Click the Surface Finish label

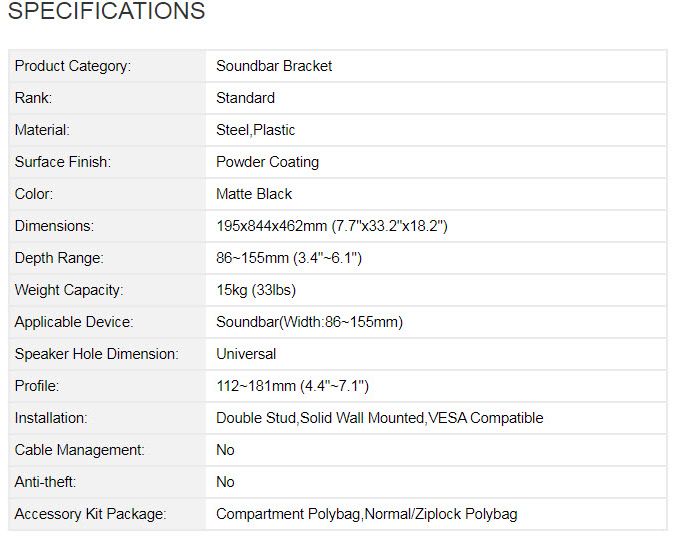63,162
